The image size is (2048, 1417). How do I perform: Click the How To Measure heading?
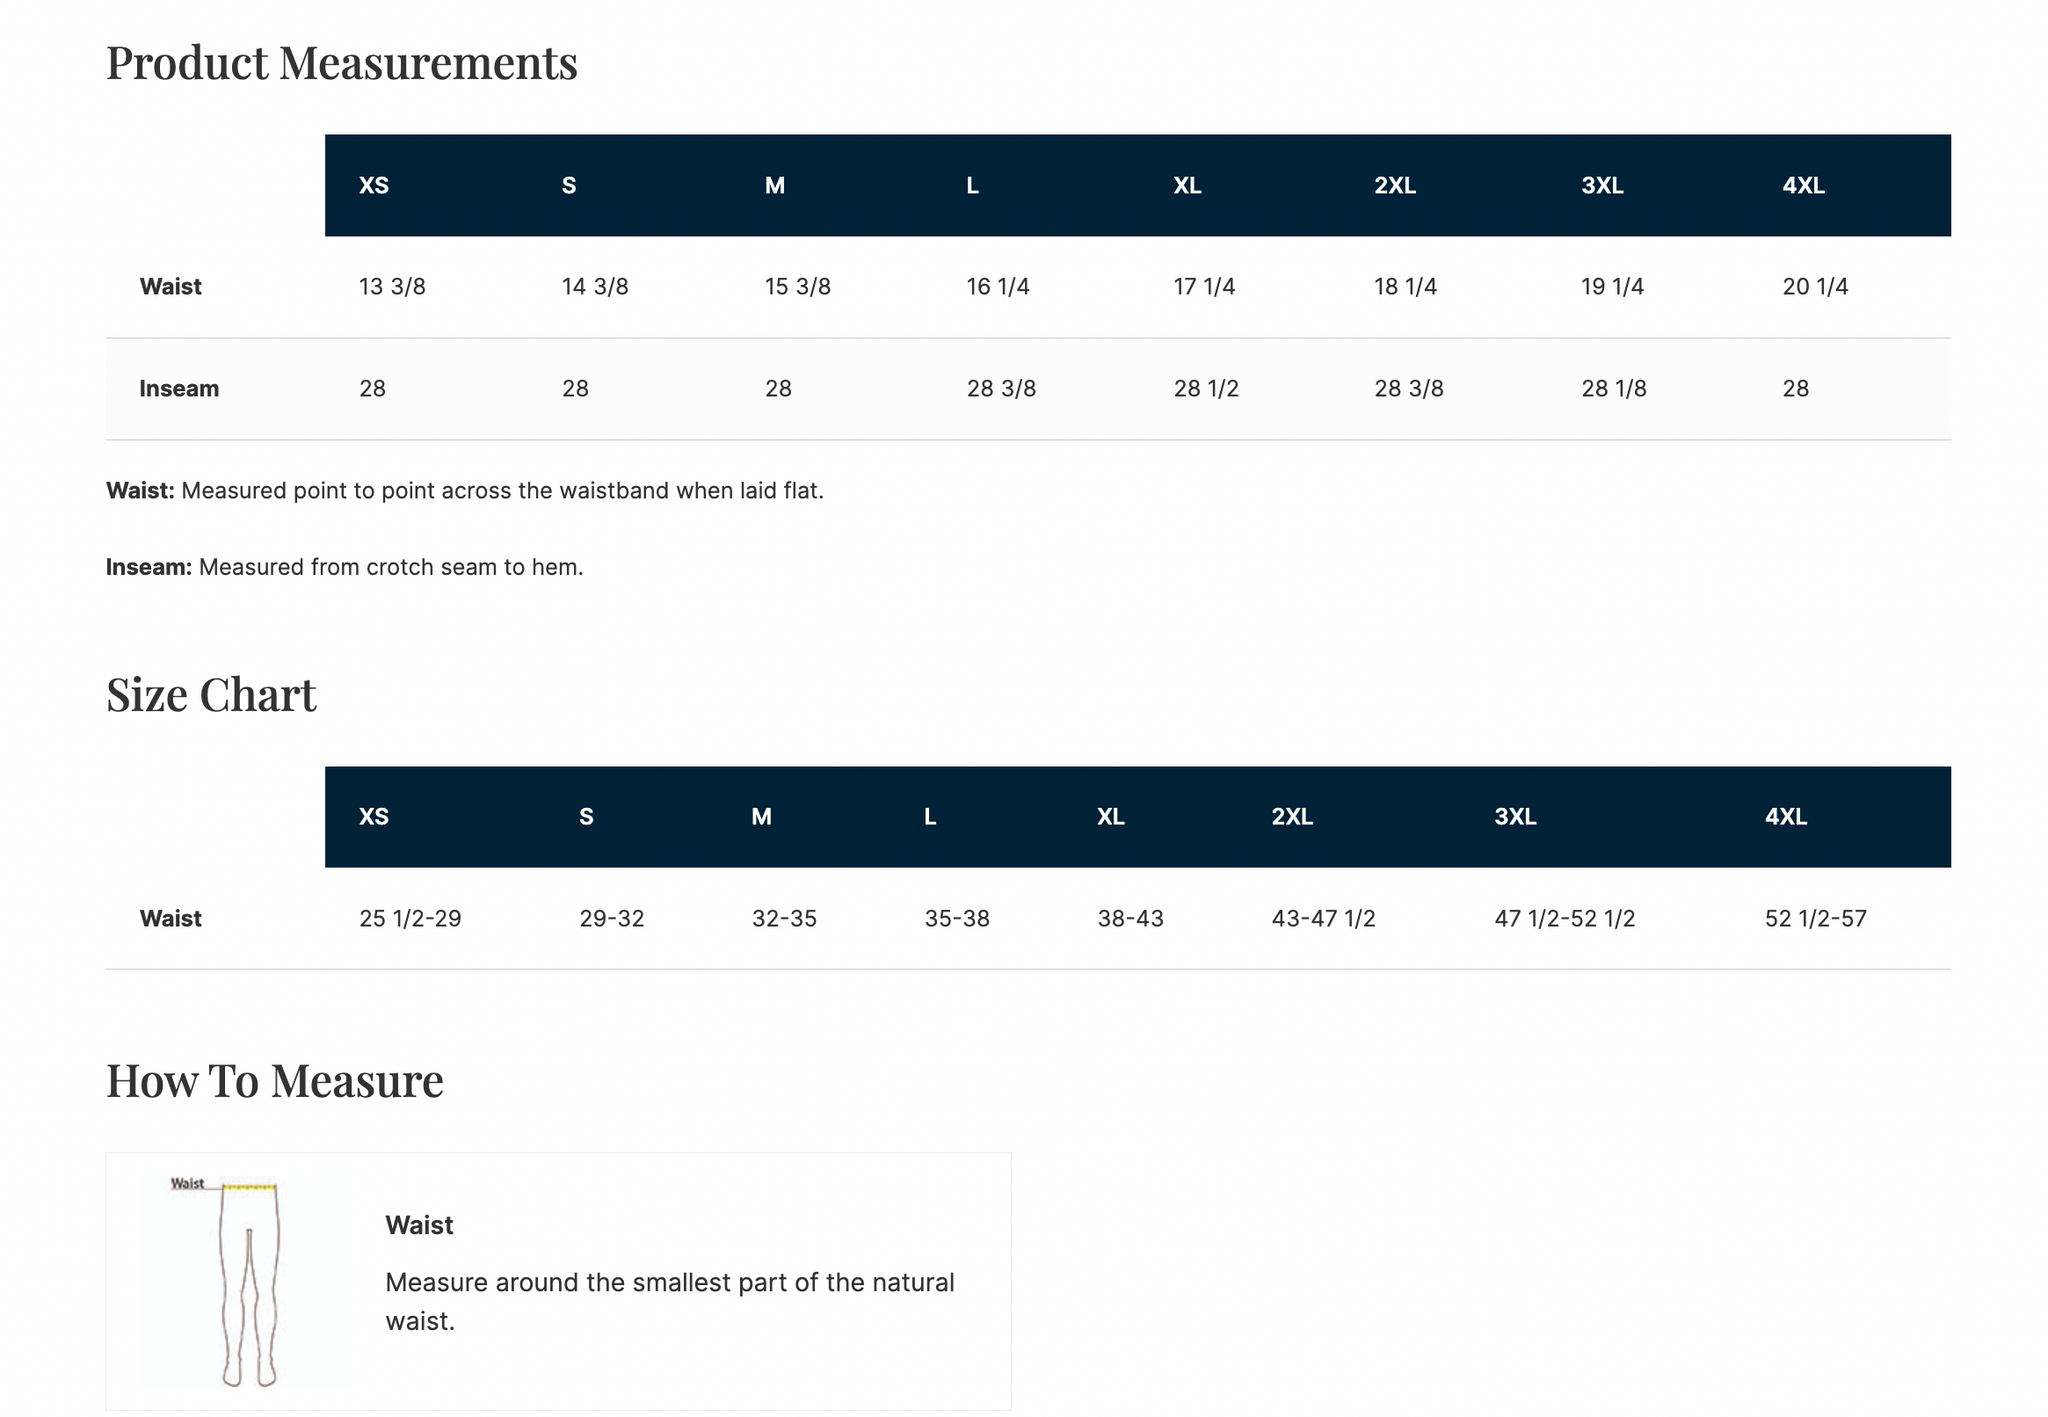click(x=274, y=1080)
